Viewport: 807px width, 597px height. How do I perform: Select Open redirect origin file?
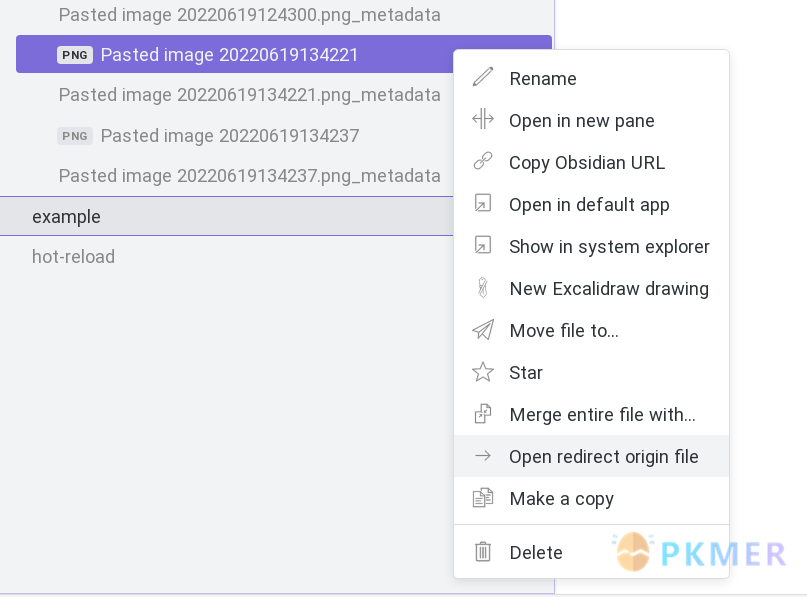pyautogui.click(x=591, y=456)
